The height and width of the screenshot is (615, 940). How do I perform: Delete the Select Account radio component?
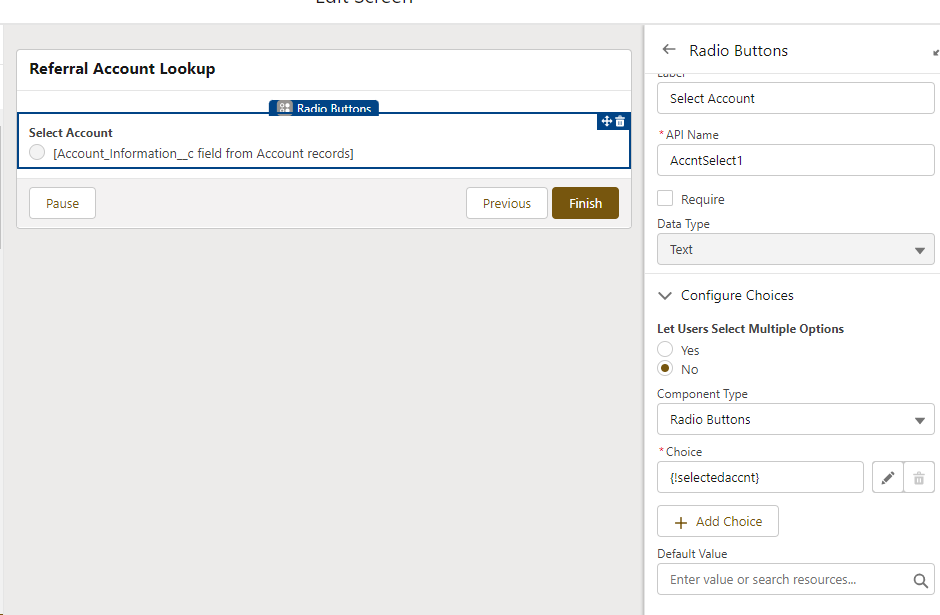[620, 121]
